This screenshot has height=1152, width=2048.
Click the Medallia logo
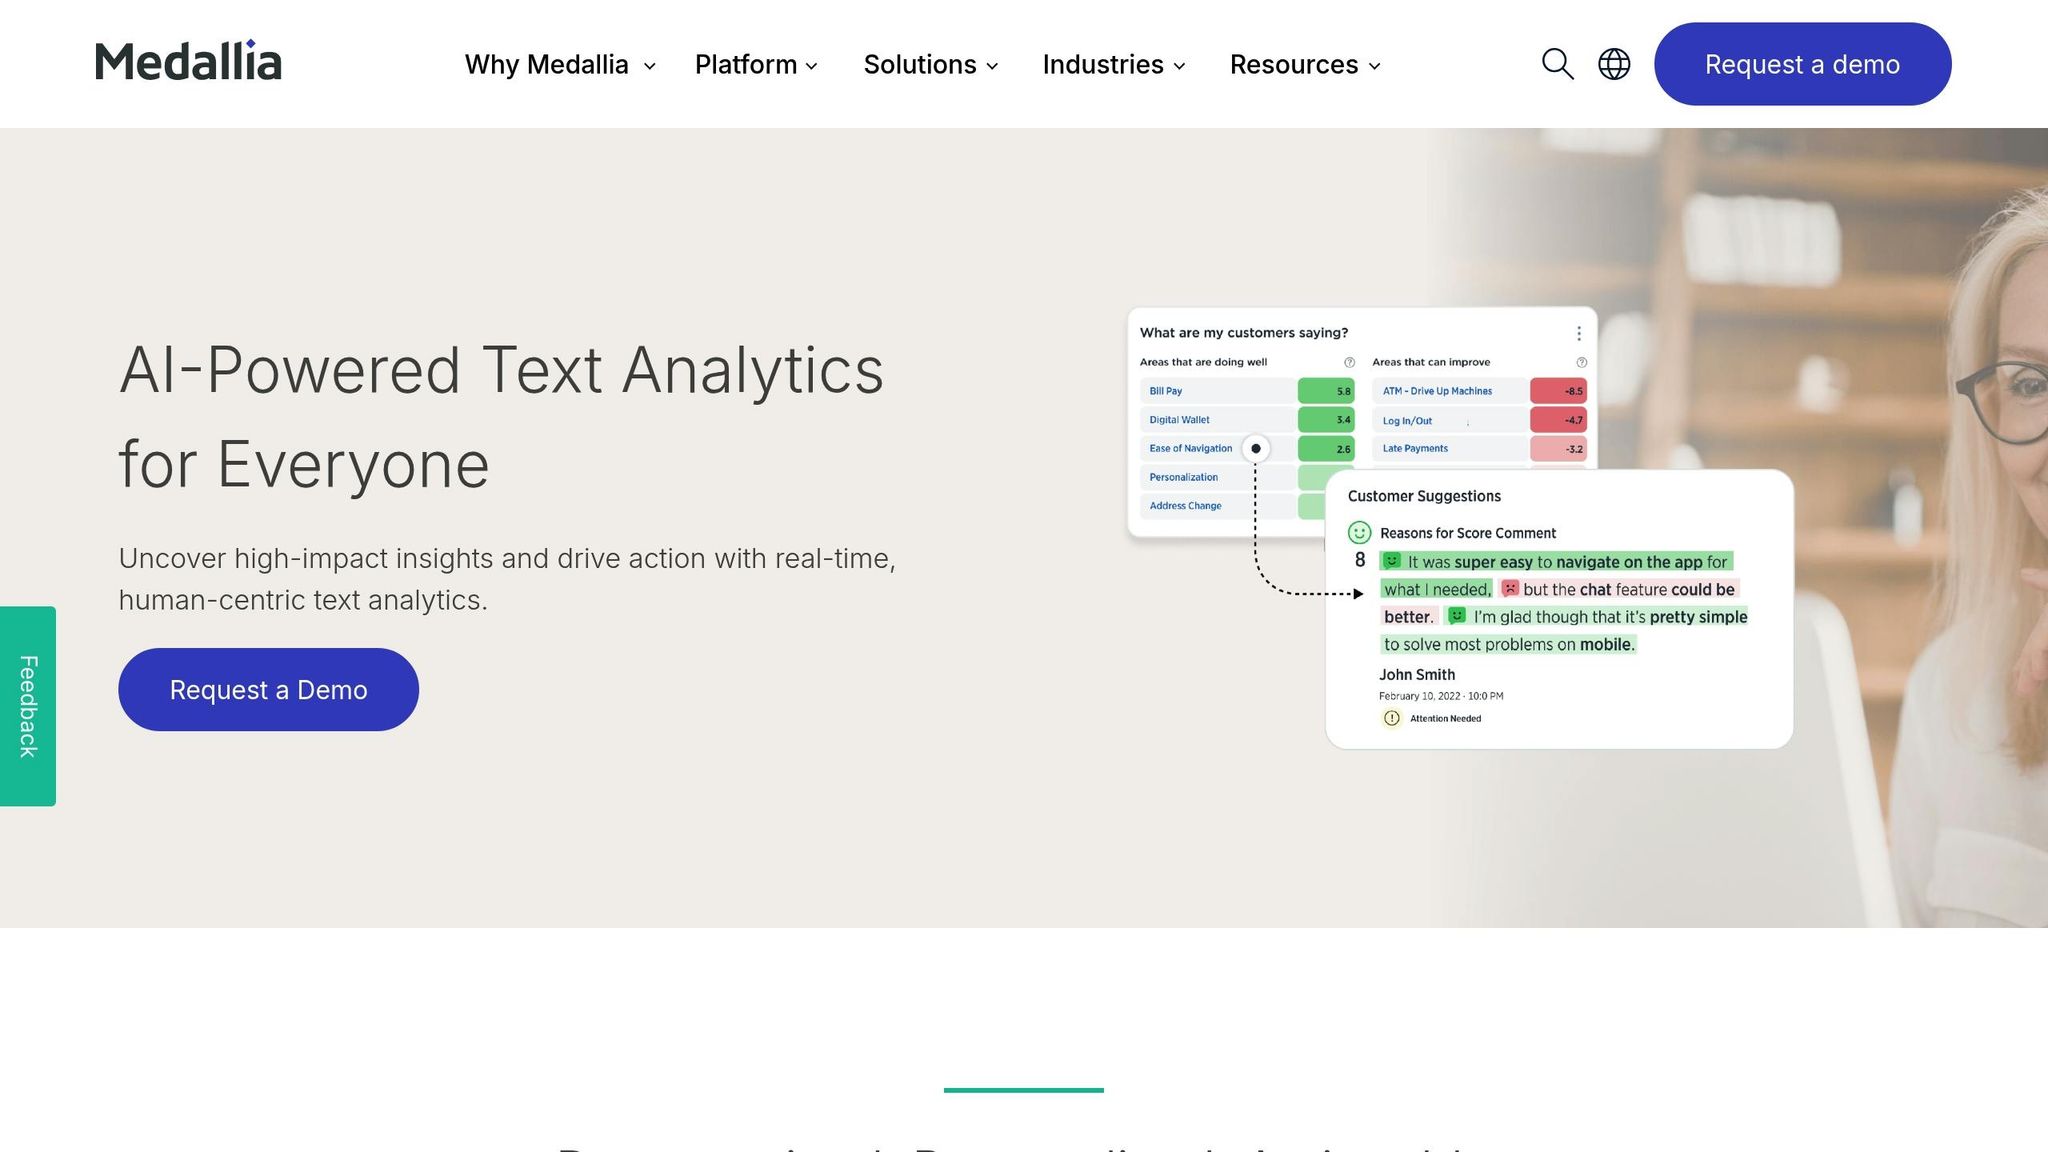[188, 62]
